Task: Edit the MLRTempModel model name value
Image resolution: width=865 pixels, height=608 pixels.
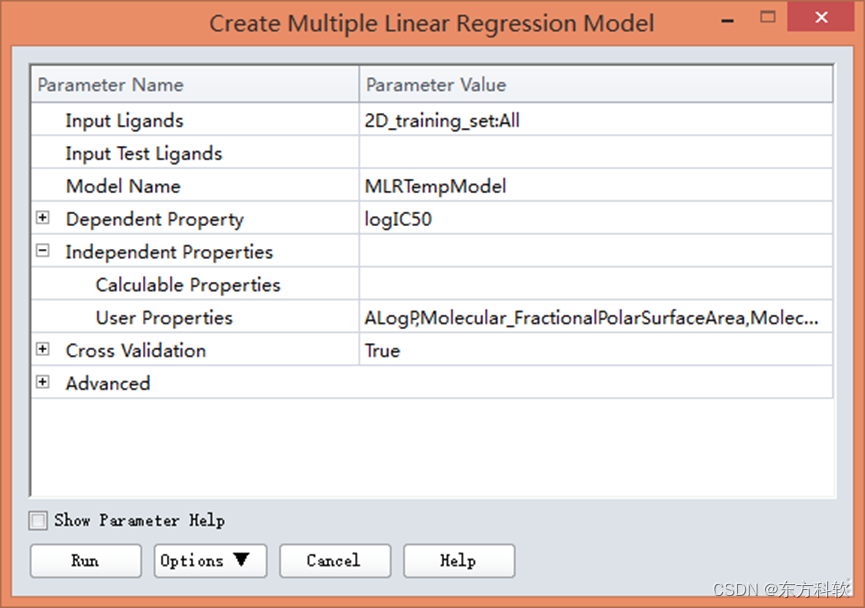Action: click(x=596, y=185)
